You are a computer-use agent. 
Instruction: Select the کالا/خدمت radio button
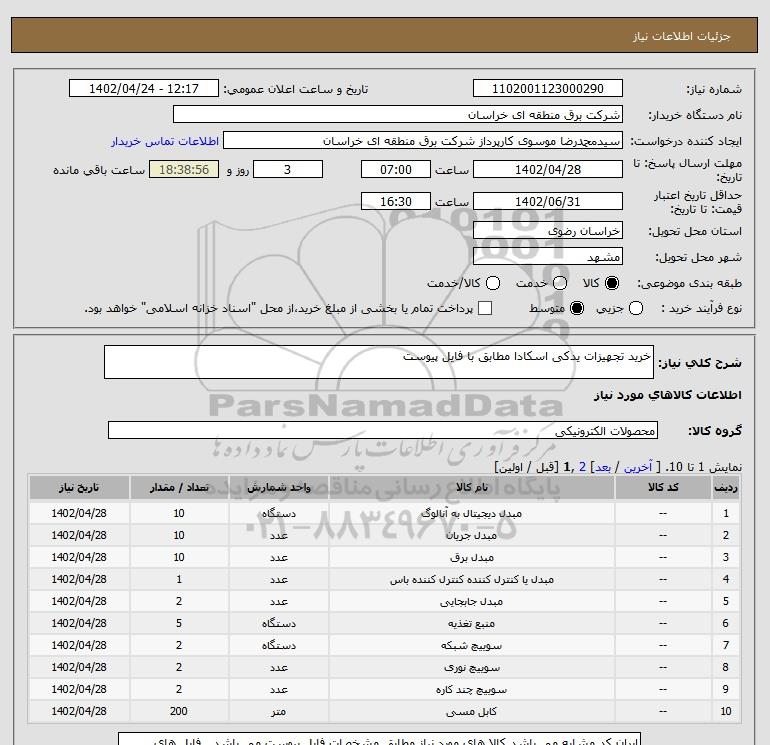(x=493, y=283)
